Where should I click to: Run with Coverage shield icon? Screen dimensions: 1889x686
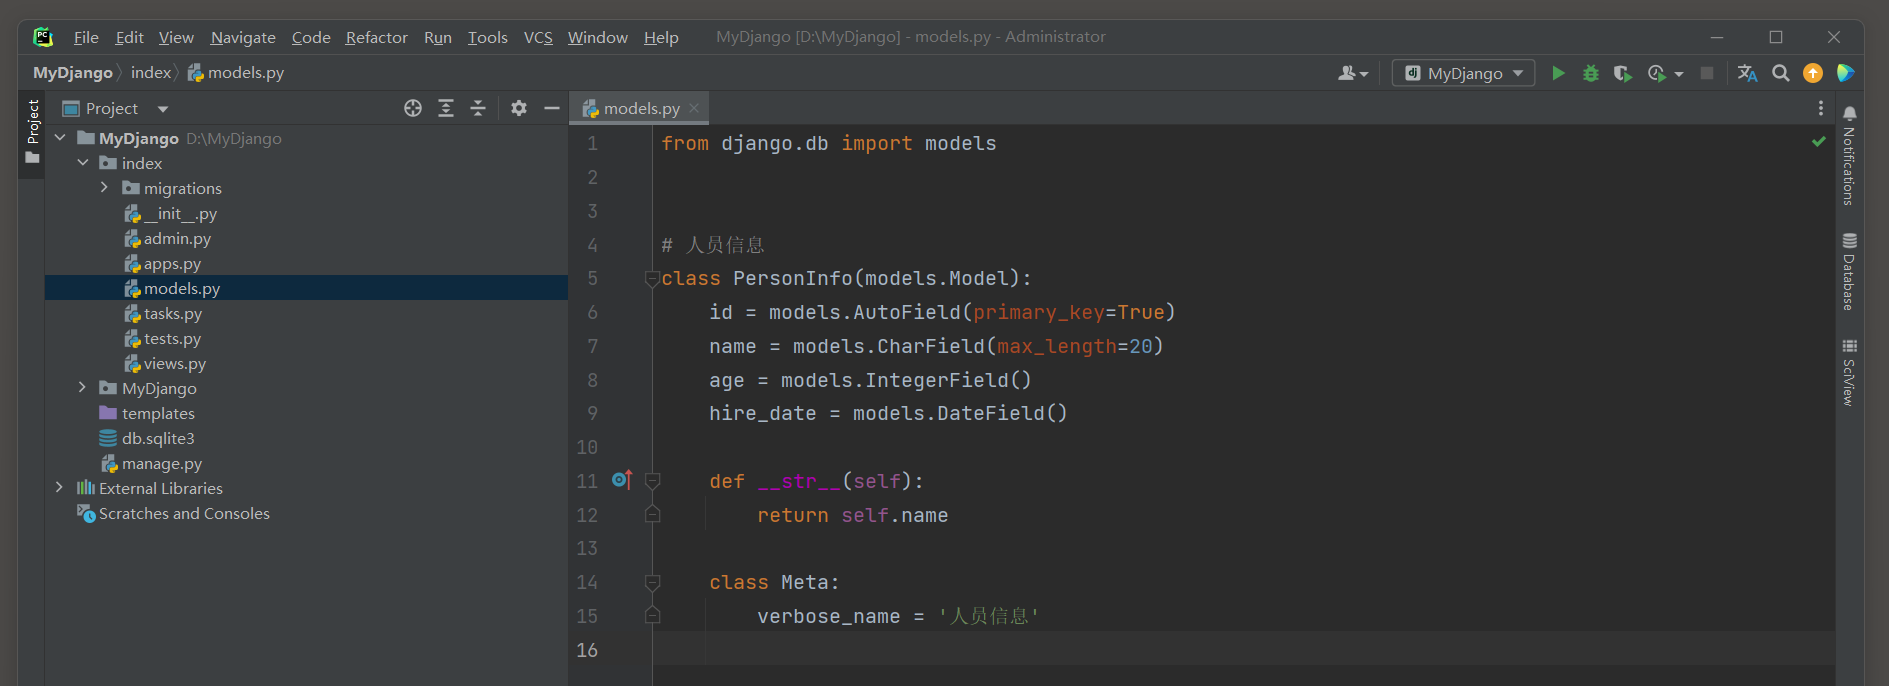pos(1622,73)
